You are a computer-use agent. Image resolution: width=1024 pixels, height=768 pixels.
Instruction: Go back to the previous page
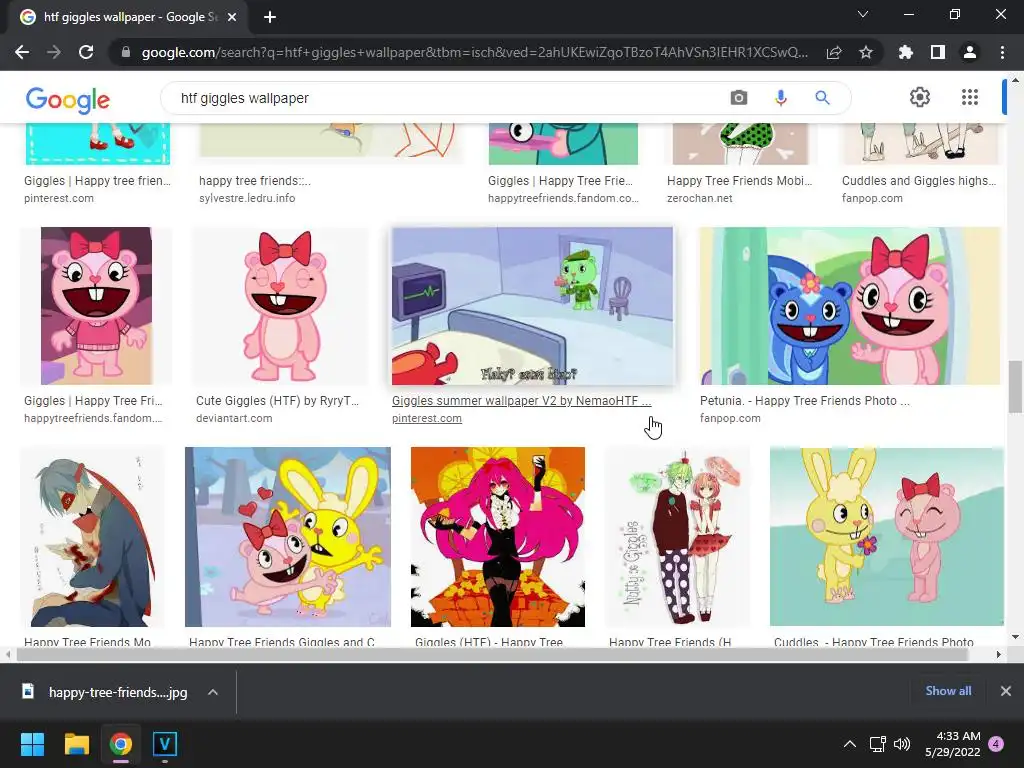[22, 52]
